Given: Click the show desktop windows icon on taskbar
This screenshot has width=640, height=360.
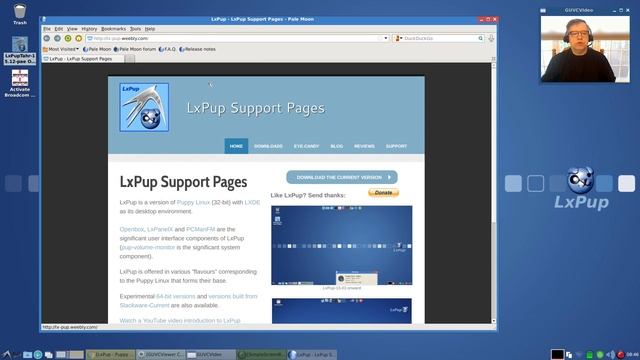Looking at the screenshot, I should pos(49,355).
